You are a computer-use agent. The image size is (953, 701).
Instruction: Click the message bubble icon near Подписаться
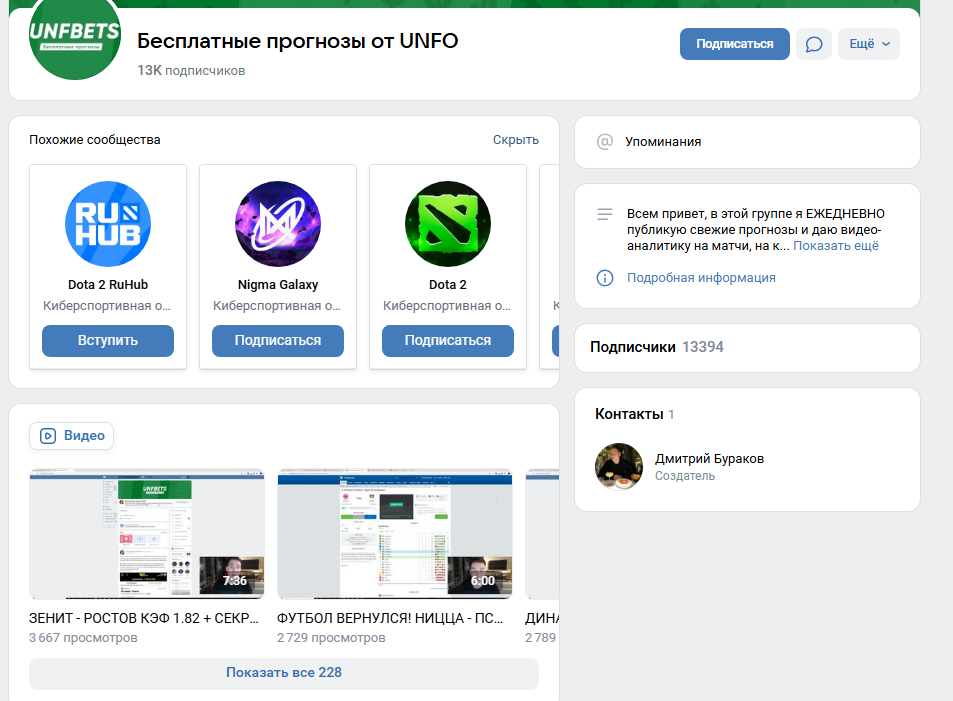point(813,44)
